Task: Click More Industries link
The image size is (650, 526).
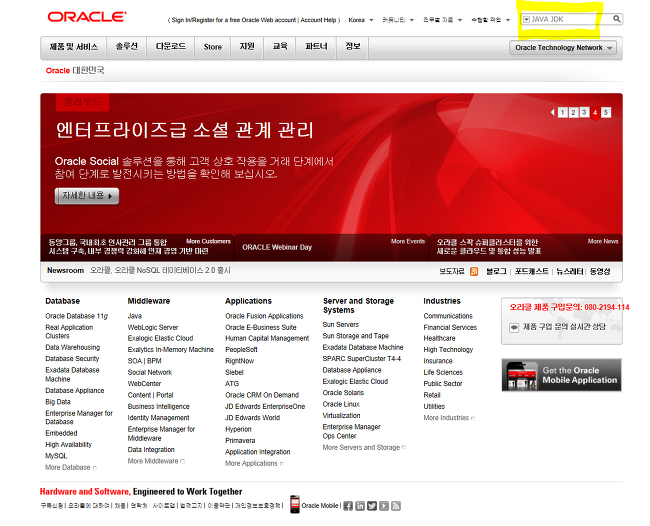Action: coord(449,418)
